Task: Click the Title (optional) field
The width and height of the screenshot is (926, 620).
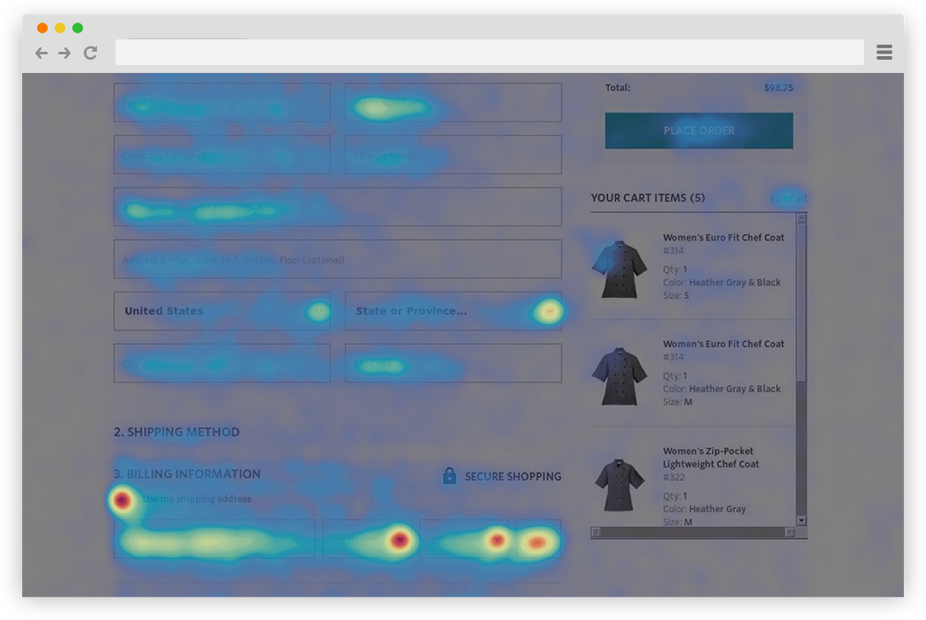Action: [x=454, y=155]
